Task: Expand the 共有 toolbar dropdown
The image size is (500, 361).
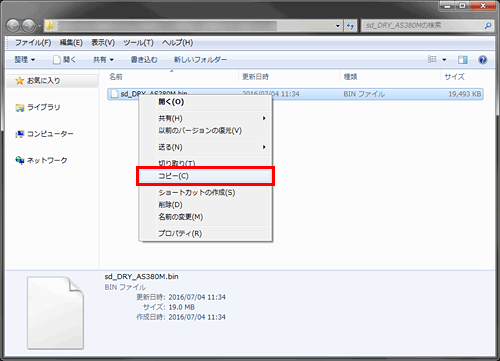Action: tap(103, 60)
